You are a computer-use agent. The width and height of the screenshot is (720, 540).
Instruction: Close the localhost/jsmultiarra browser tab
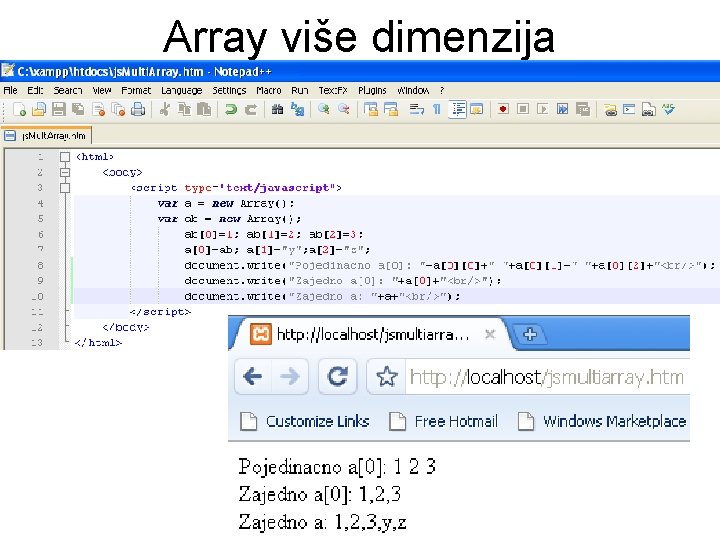pos(490,334)
